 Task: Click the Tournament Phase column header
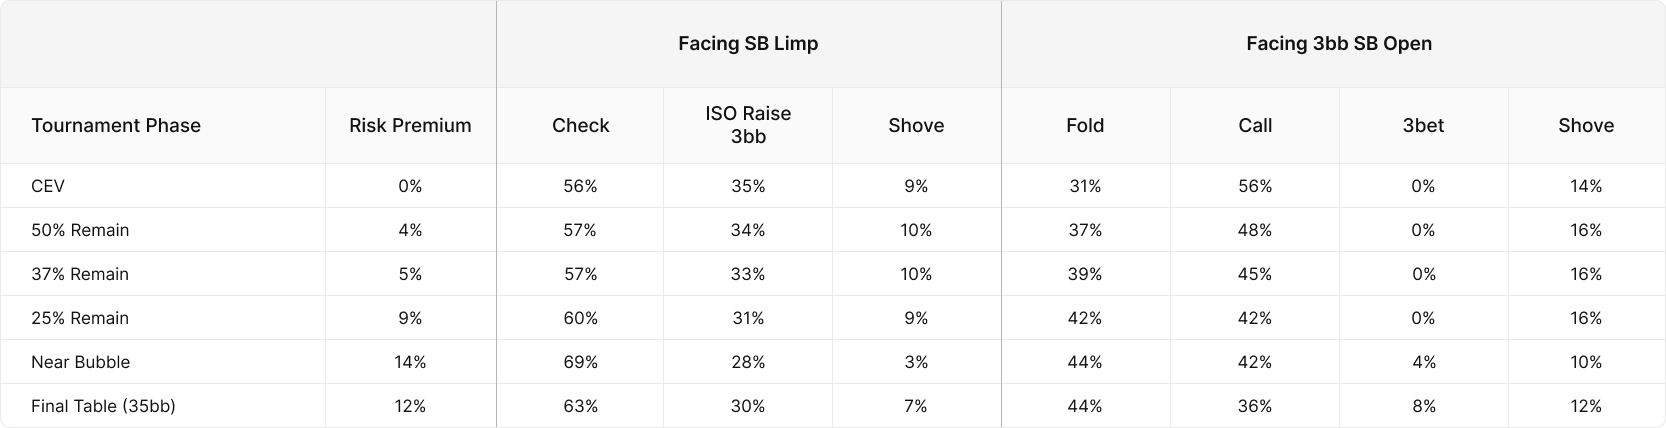coord(116,126)
